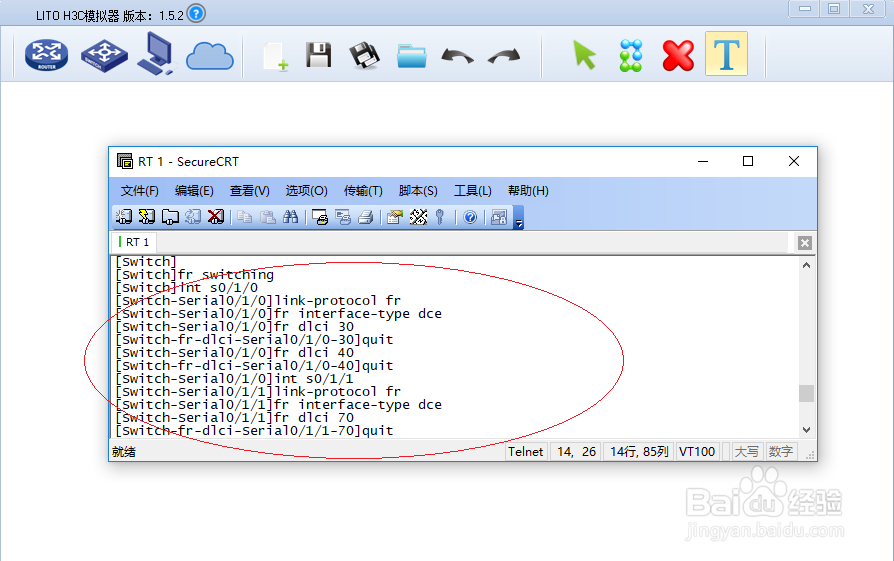Click SecureCRT Paste icon

point(267,217)
